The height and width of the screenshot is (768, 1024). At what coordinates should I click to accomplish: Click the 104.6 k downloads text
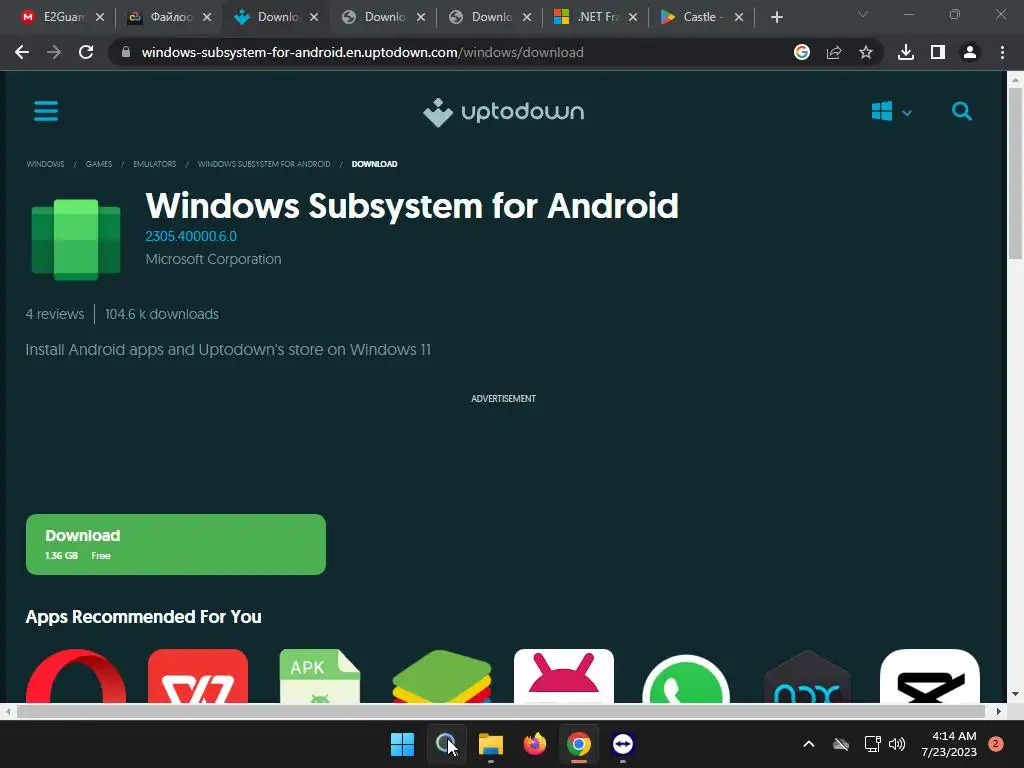click(x=162, y=314)
